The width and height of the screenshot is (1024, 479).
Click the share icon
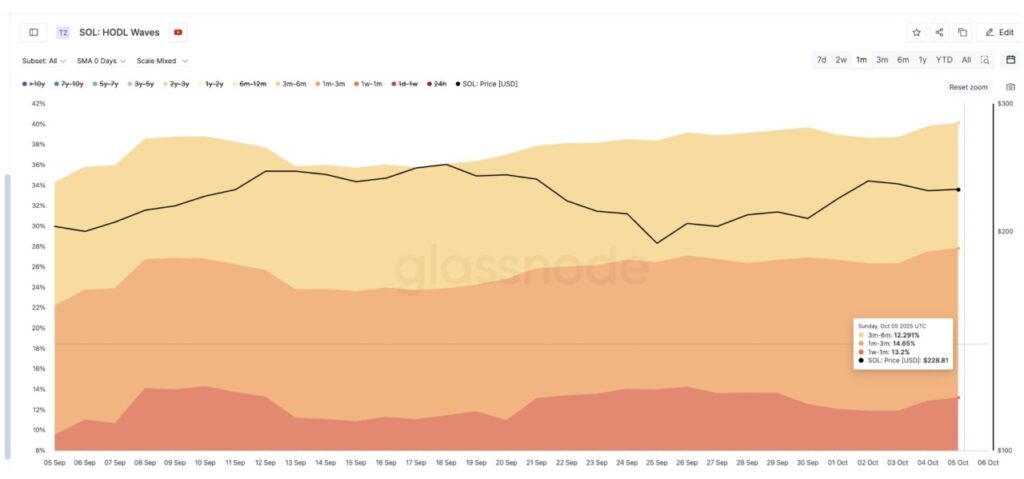point(940,32)
